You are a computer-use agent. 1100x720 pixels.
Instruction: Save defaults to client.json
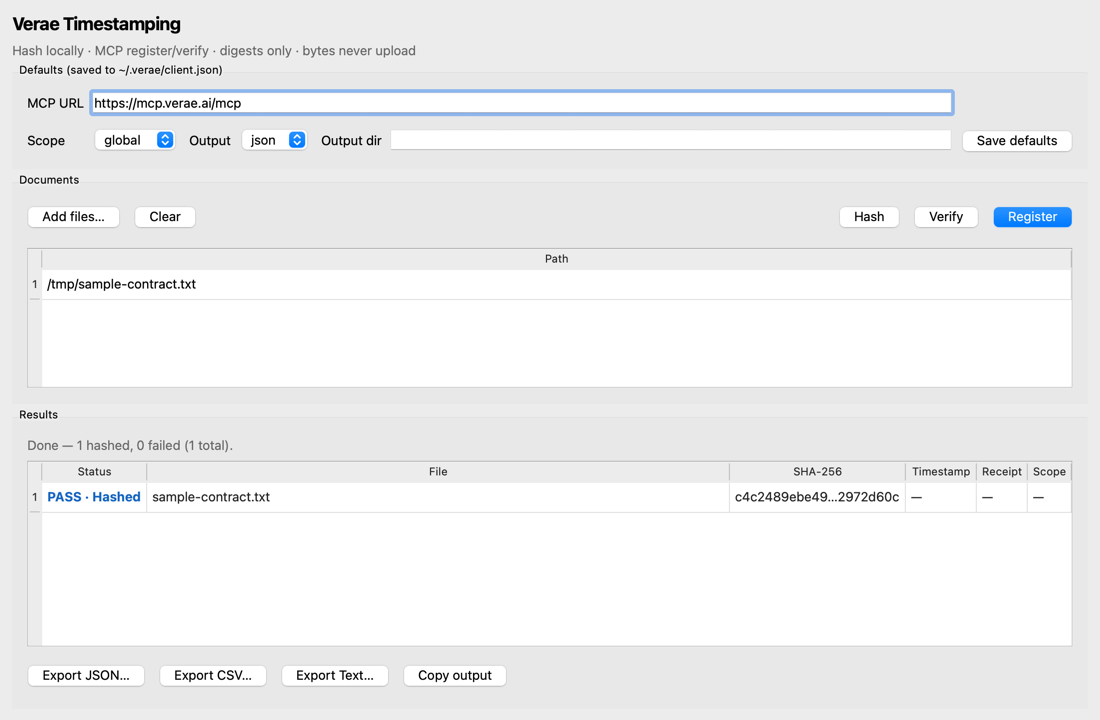coord(1017,140)
